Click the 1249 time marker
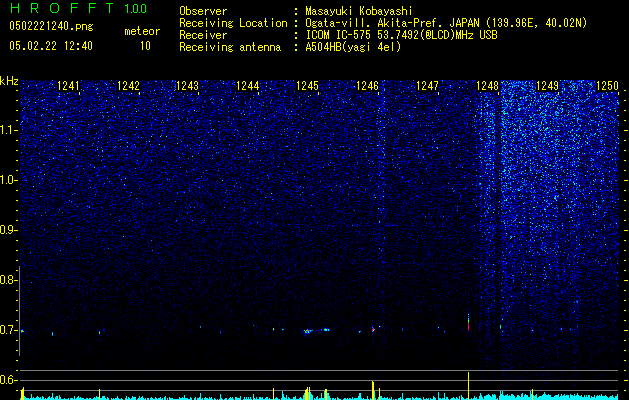The height and width of the screenshot is (400, 629). pyautogui.click(x=547, y=86)
